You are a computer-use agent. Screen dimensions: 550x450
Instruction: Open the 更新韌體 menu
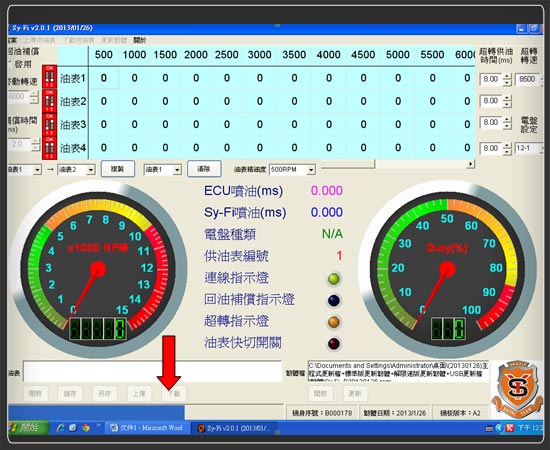[x=114, y=40]
